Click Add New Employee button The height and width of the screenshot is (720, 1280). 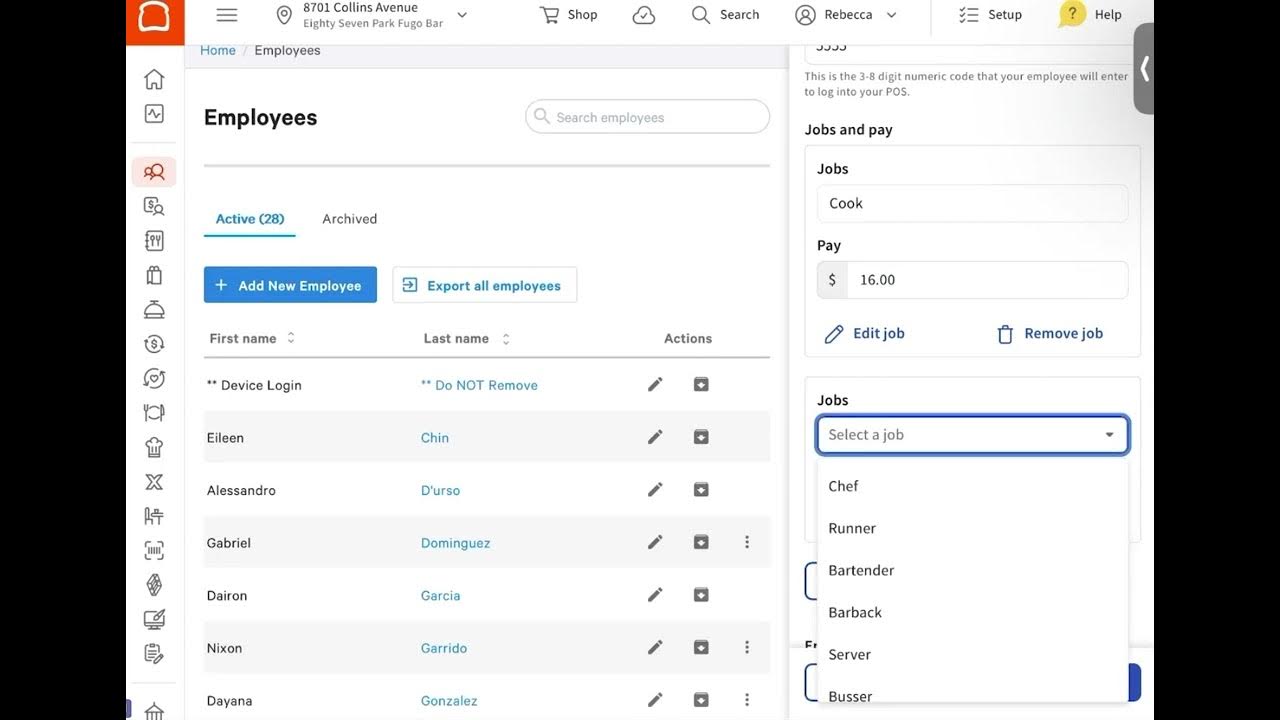290,285
